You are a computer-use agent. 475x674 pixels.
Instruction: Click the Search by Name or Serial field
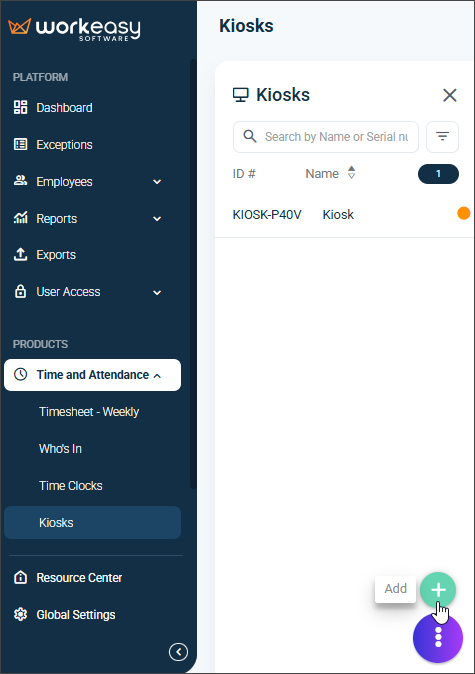click(325, 137)
